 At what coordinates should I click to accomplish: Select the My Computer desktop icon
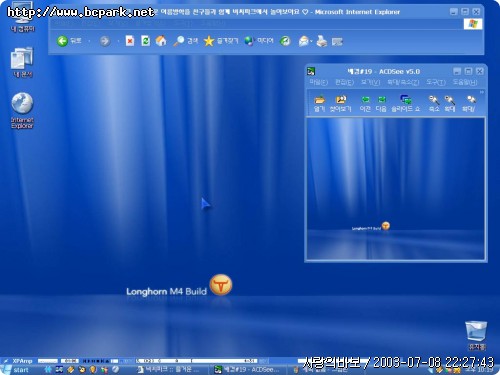pos(22,17)
